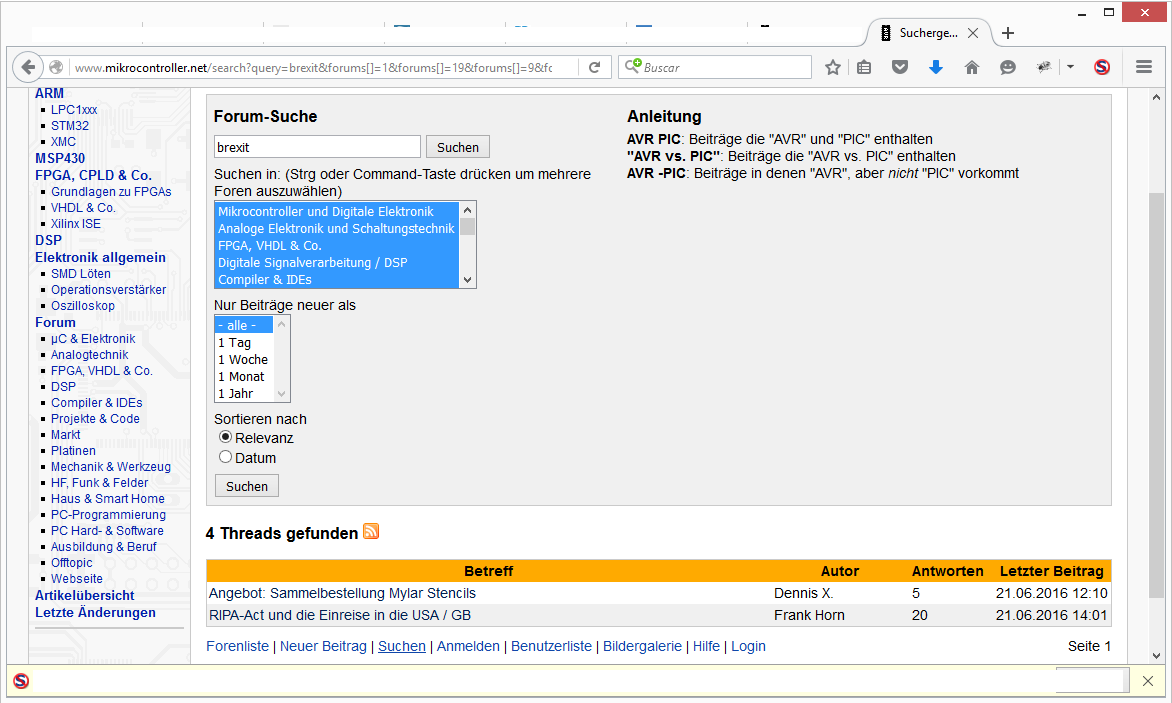
Task: Open the 'Haus & Smart Home' forum link
Action: point(108,498)
